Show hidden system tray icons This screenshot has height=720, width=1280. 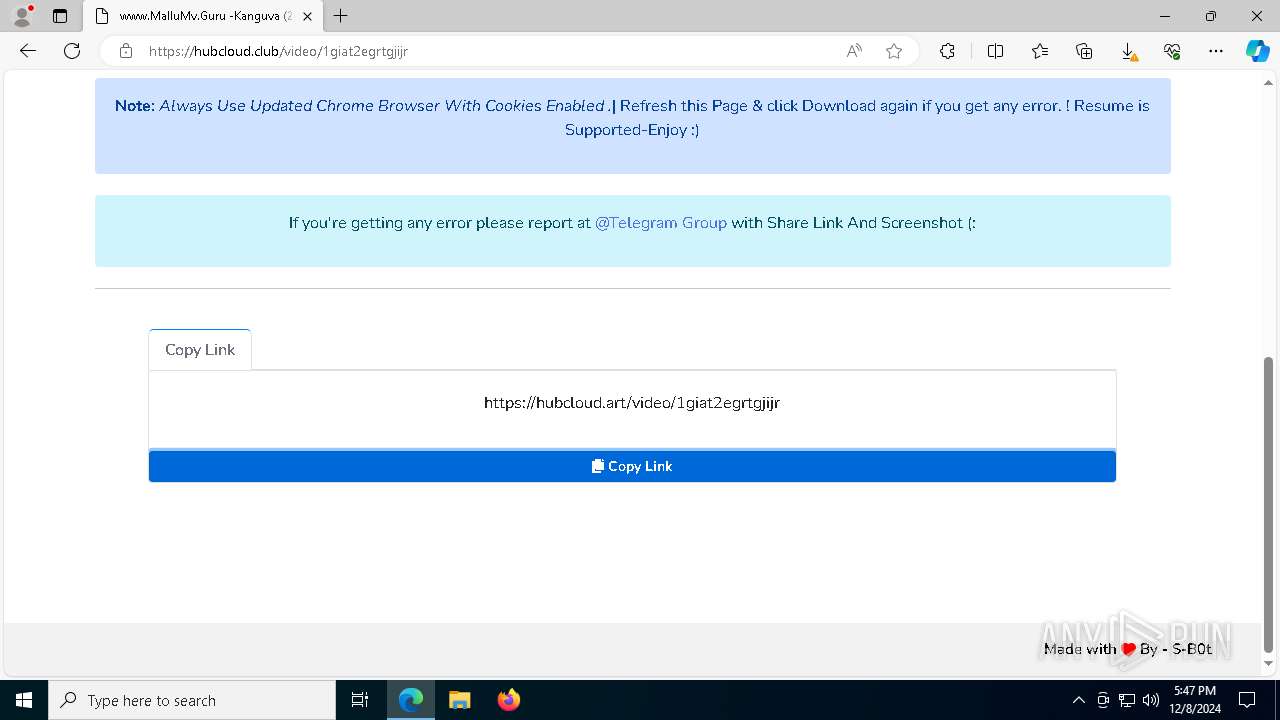pyautogui.click(x=1078, y=700)
